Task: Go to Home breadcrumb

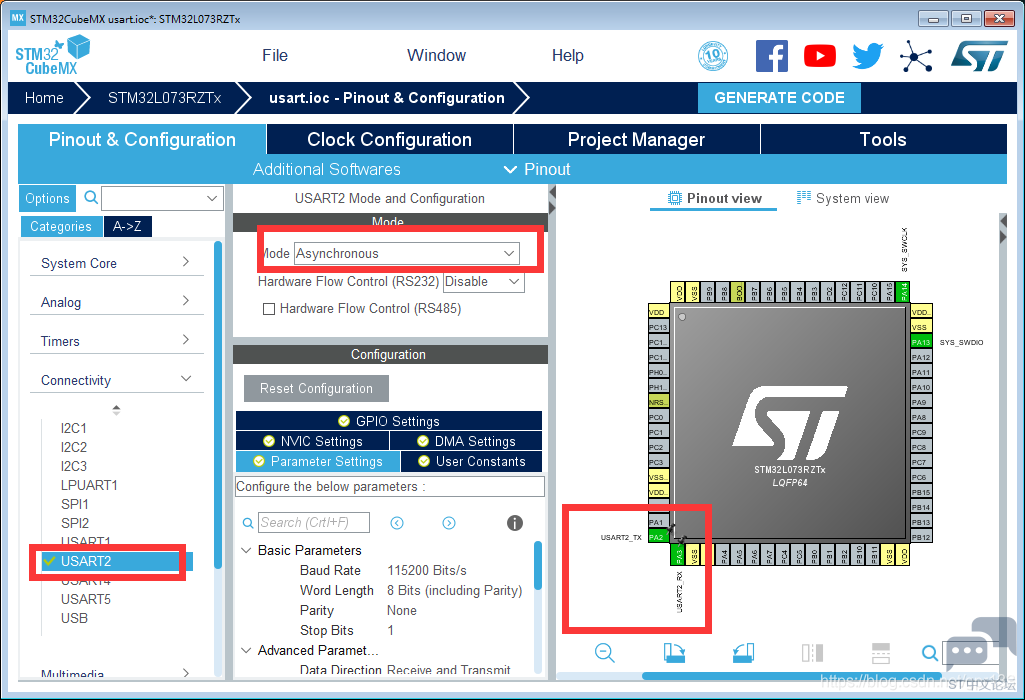Action: 44,98
